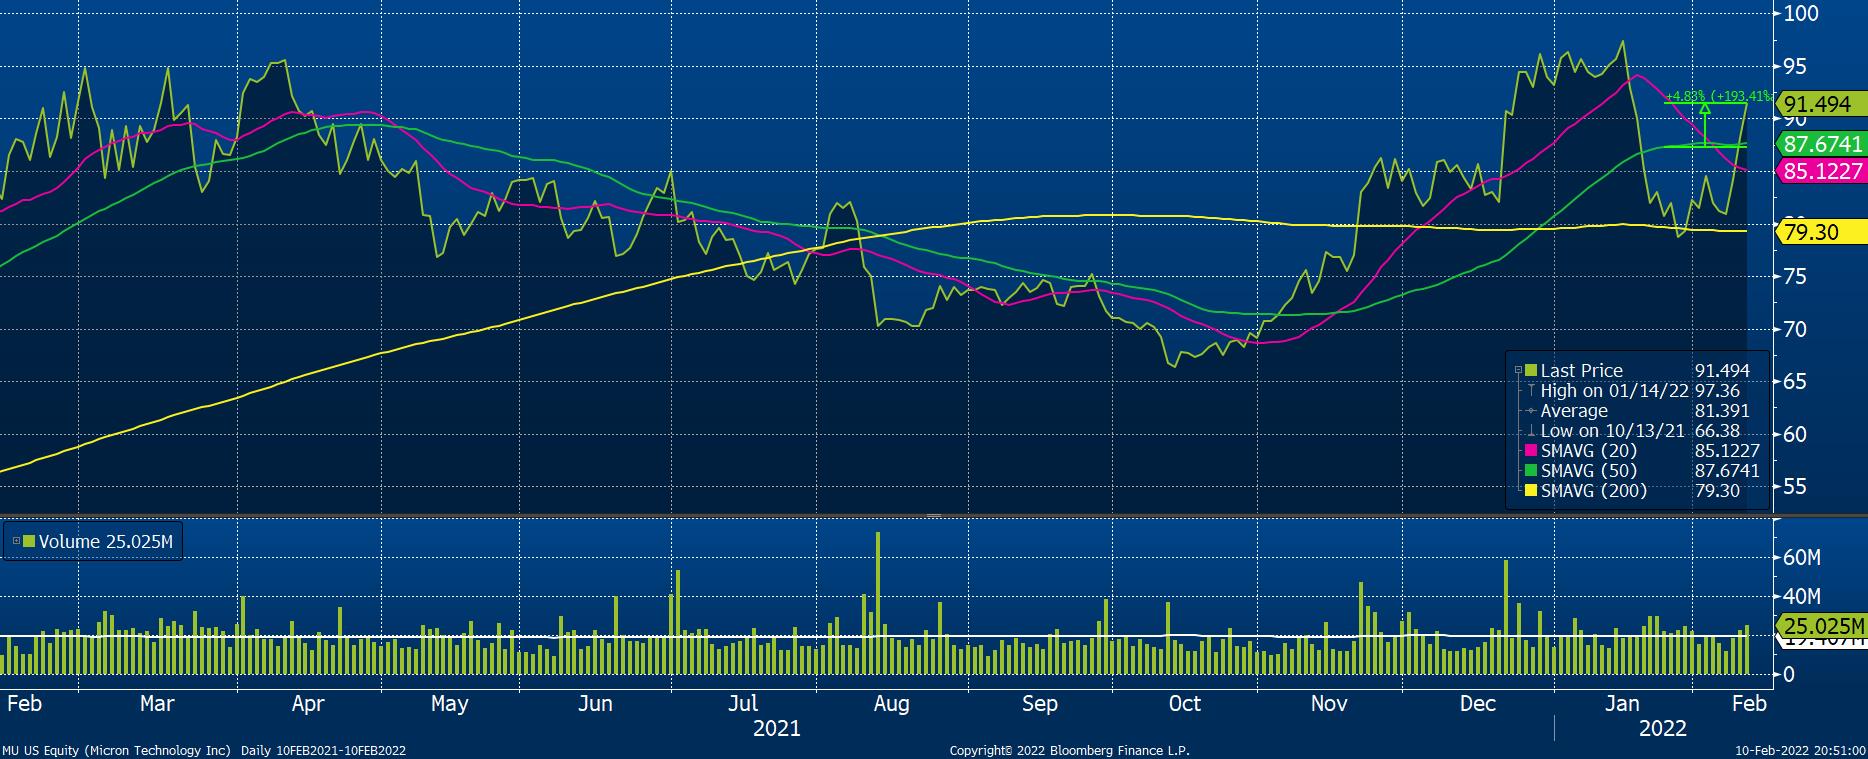The height and width of the screenshot is (759, 1868).
Task: Click the Dec label on time axis
Action: click(1478, 704)
